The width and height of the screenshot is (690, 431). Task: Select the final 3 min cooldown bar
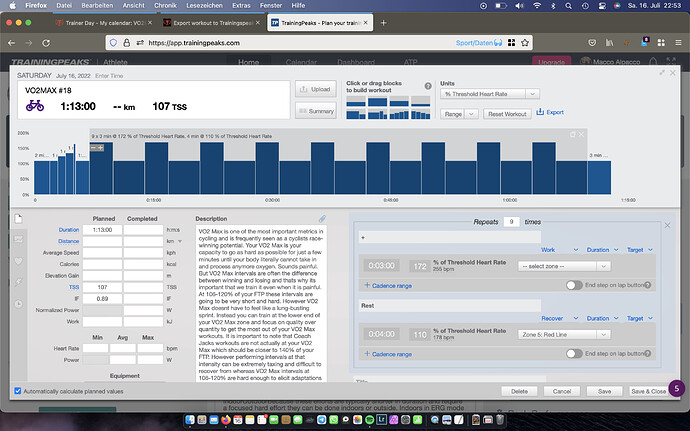(x=599, y=177)
